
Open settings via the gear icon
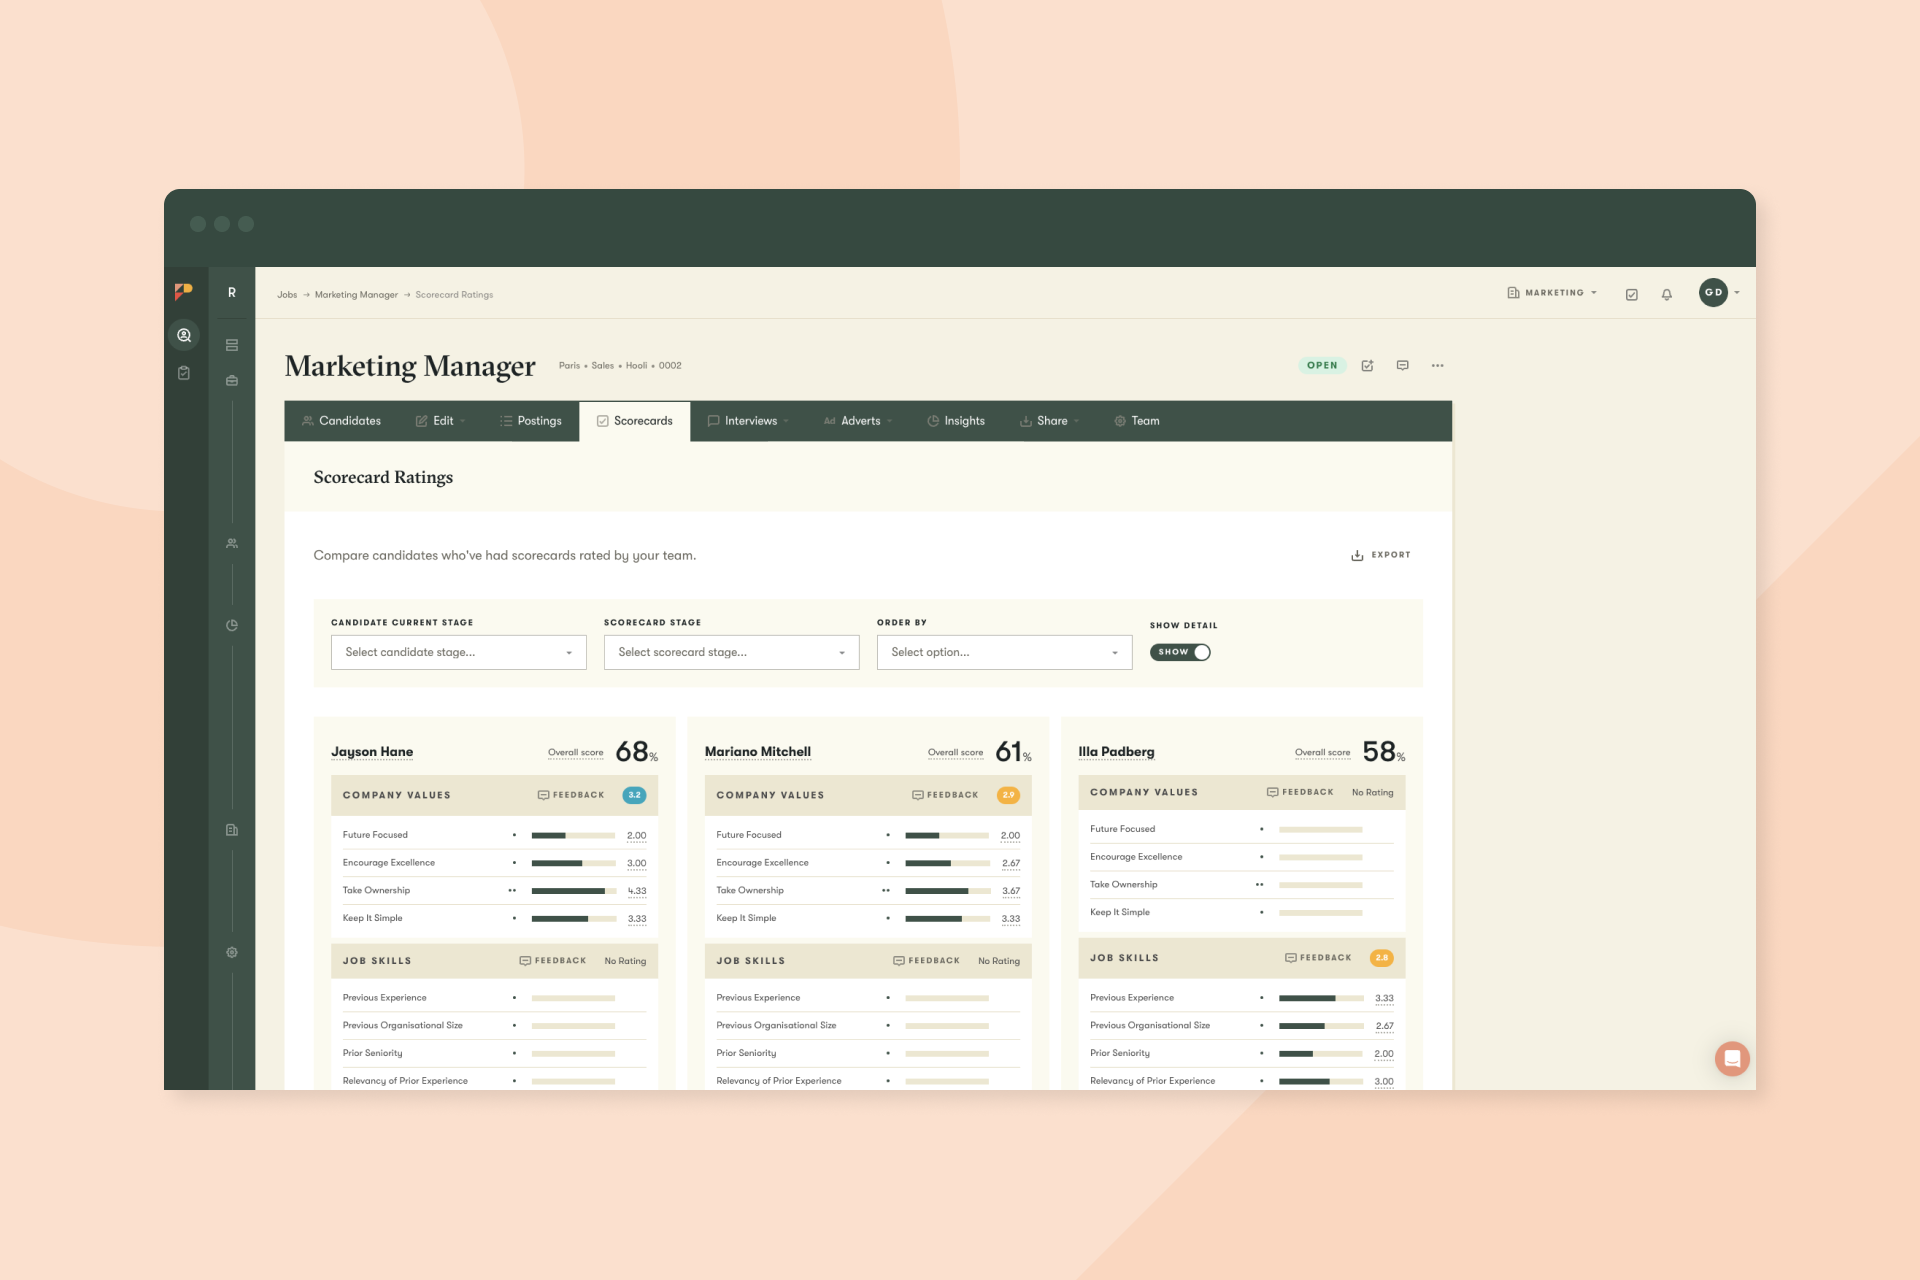click(x=231, y=952)
